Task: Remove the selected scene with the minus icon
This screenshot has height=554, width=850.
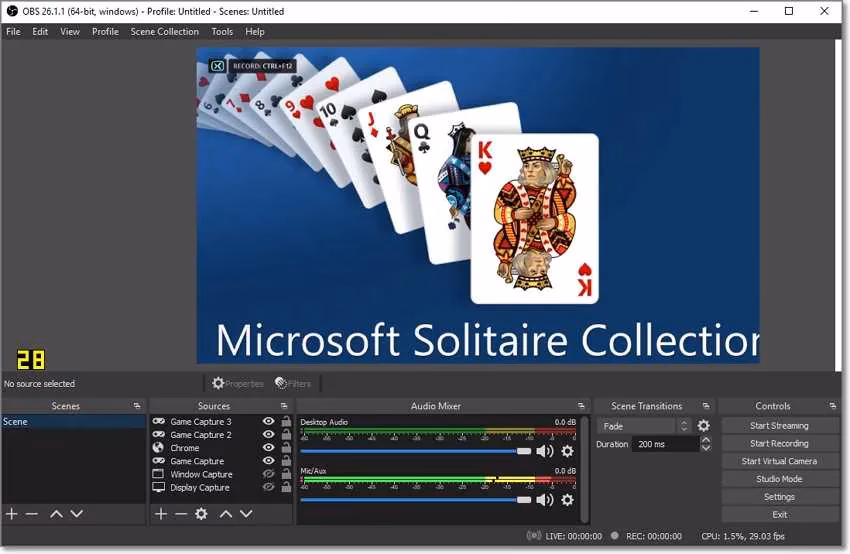Action: (x=32, y=513)
